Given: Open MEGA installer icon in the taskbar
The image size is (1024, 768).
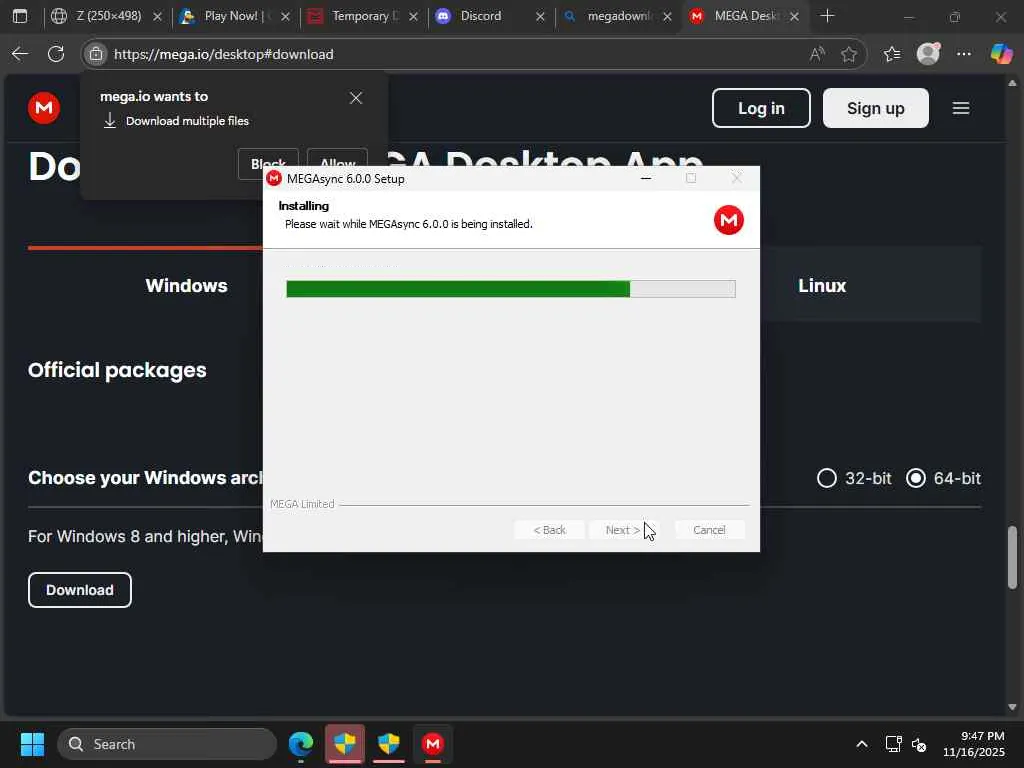Looking at the screenshot, I should tap(432, 744).
